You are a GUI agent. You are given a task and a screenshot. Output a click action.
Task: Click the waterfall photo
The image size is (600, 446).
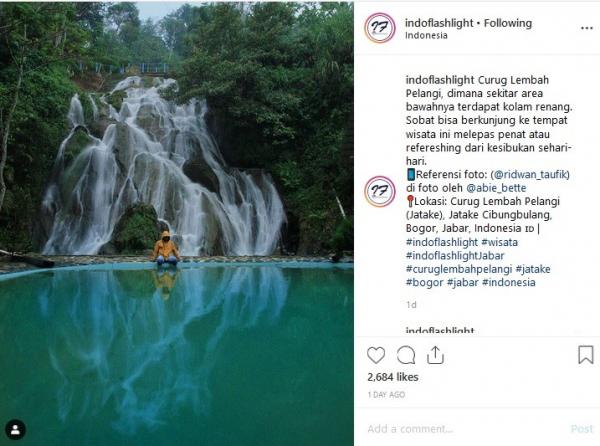(x=177, y=200)
